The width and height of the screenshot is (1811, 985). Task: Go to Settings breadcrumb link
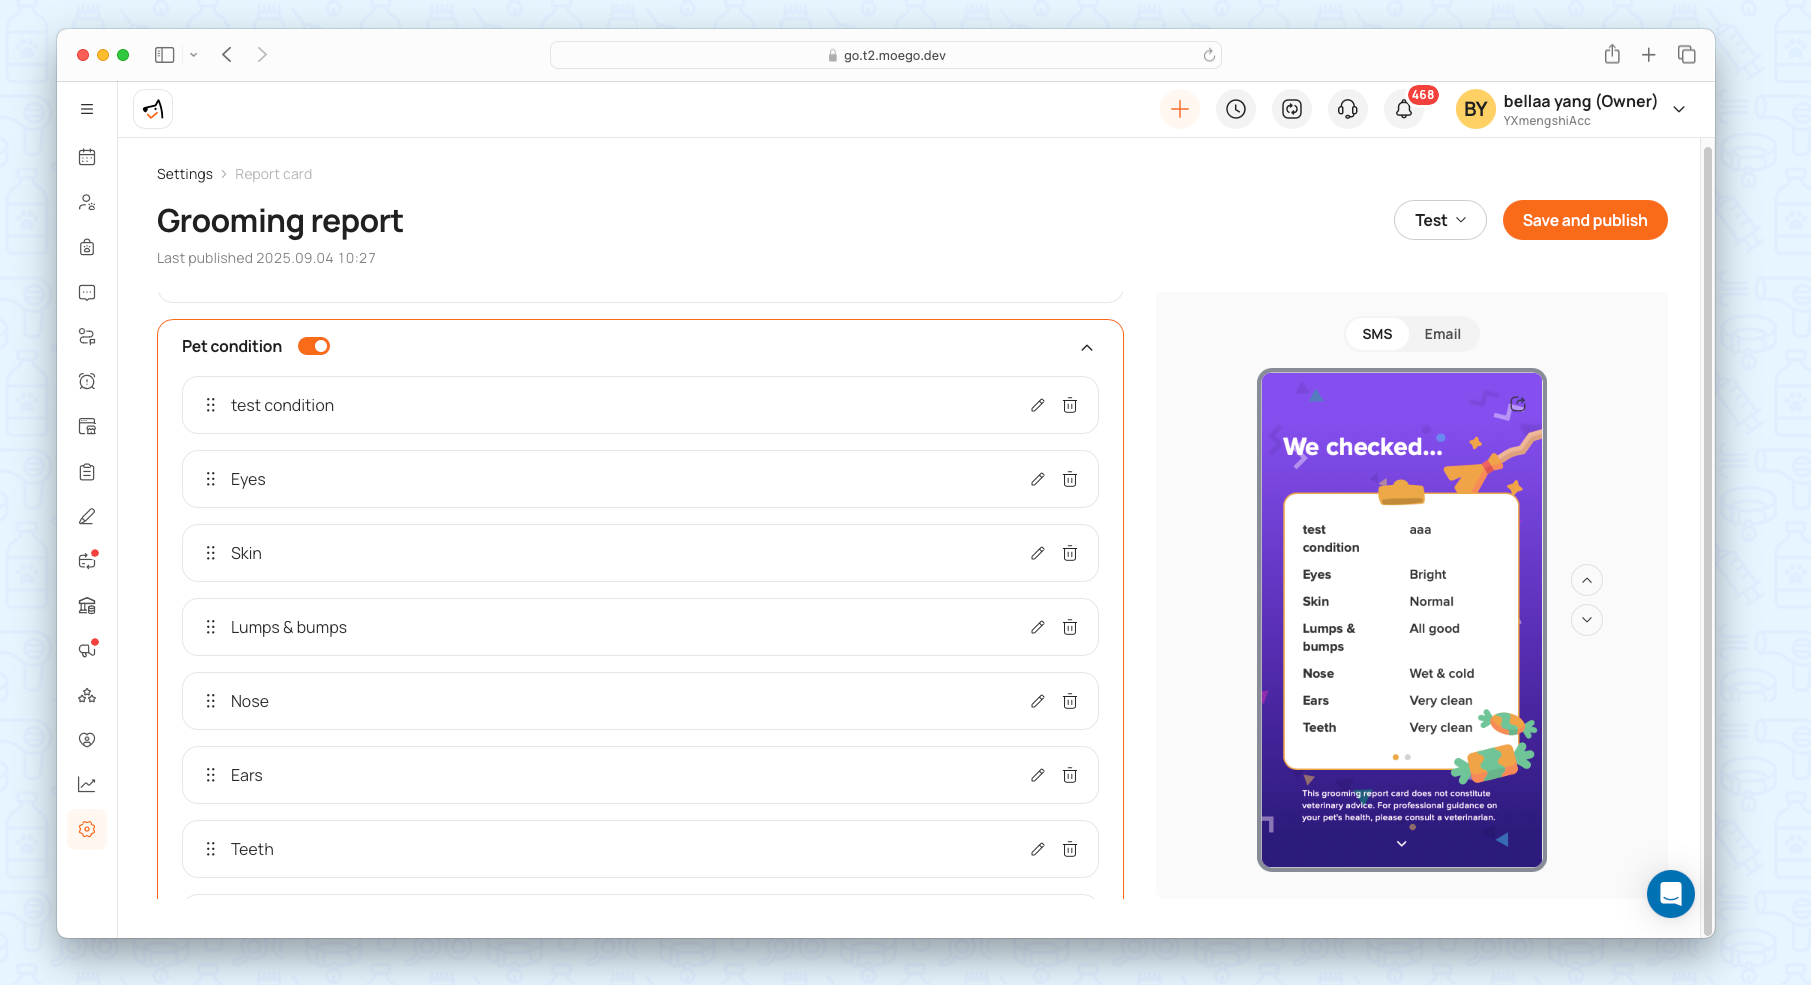coord(185,174)
